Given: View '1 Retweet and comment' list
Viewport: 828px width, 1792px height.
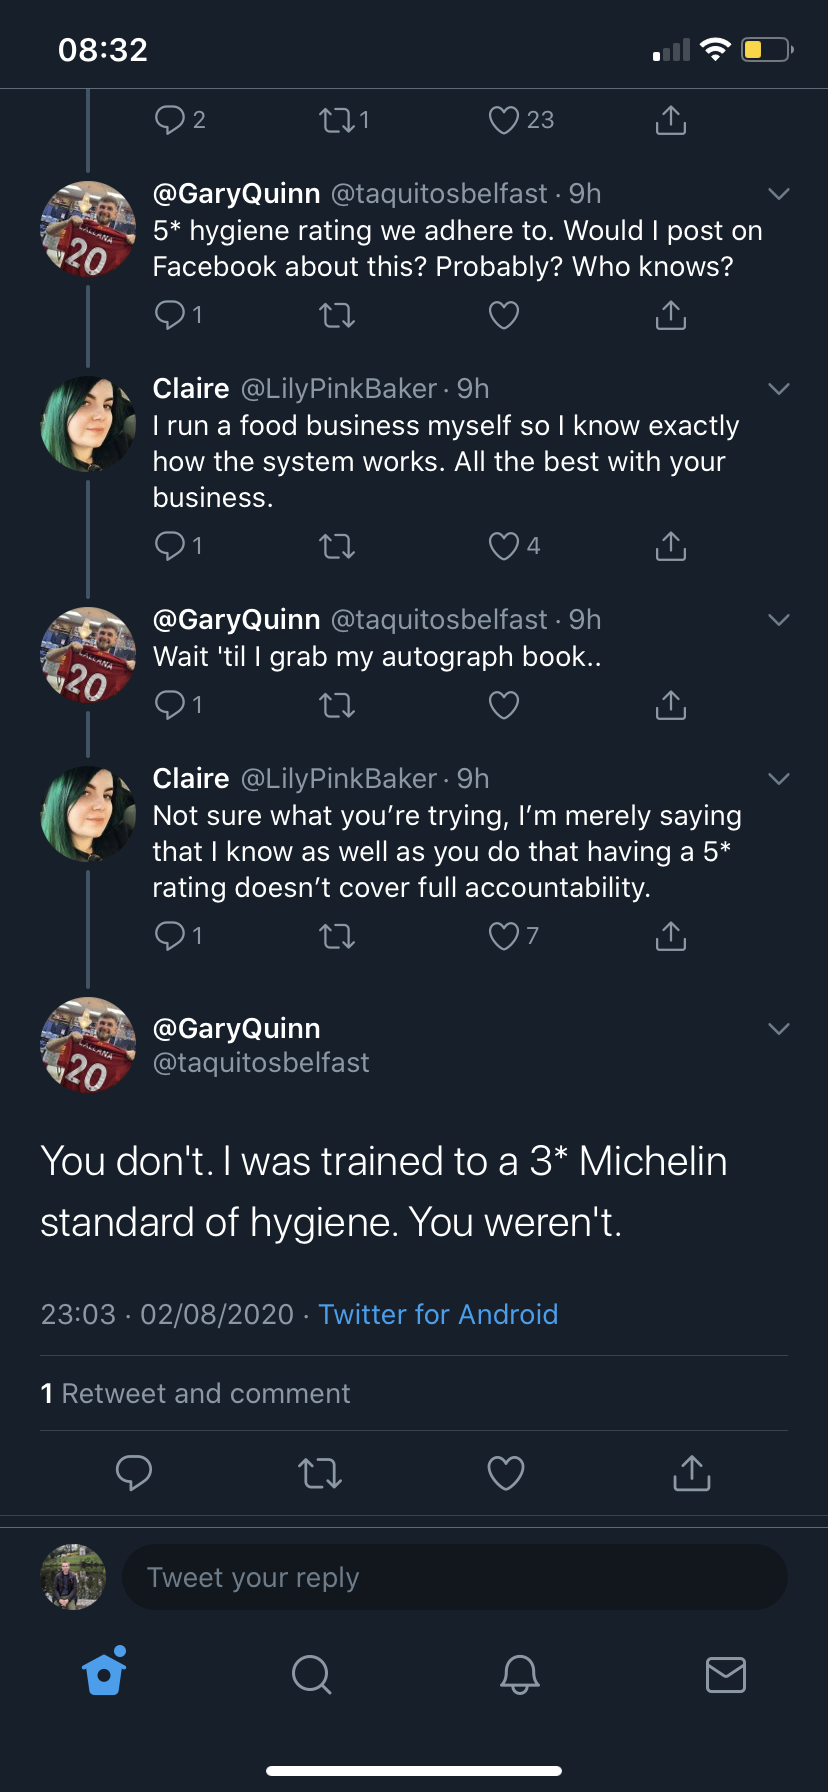Looking at the screenshot, I should coord(195,1393).
